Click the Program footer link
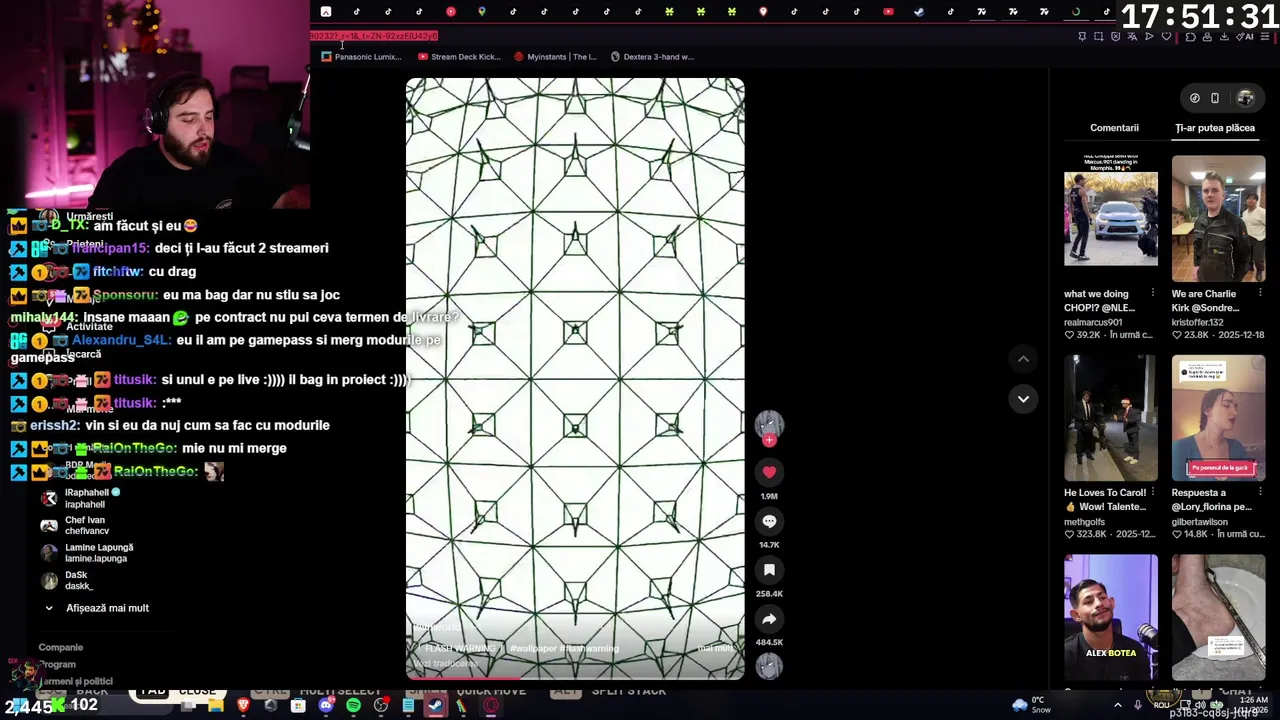This screenshot has width=1280, height=720. tap(57, 664)
